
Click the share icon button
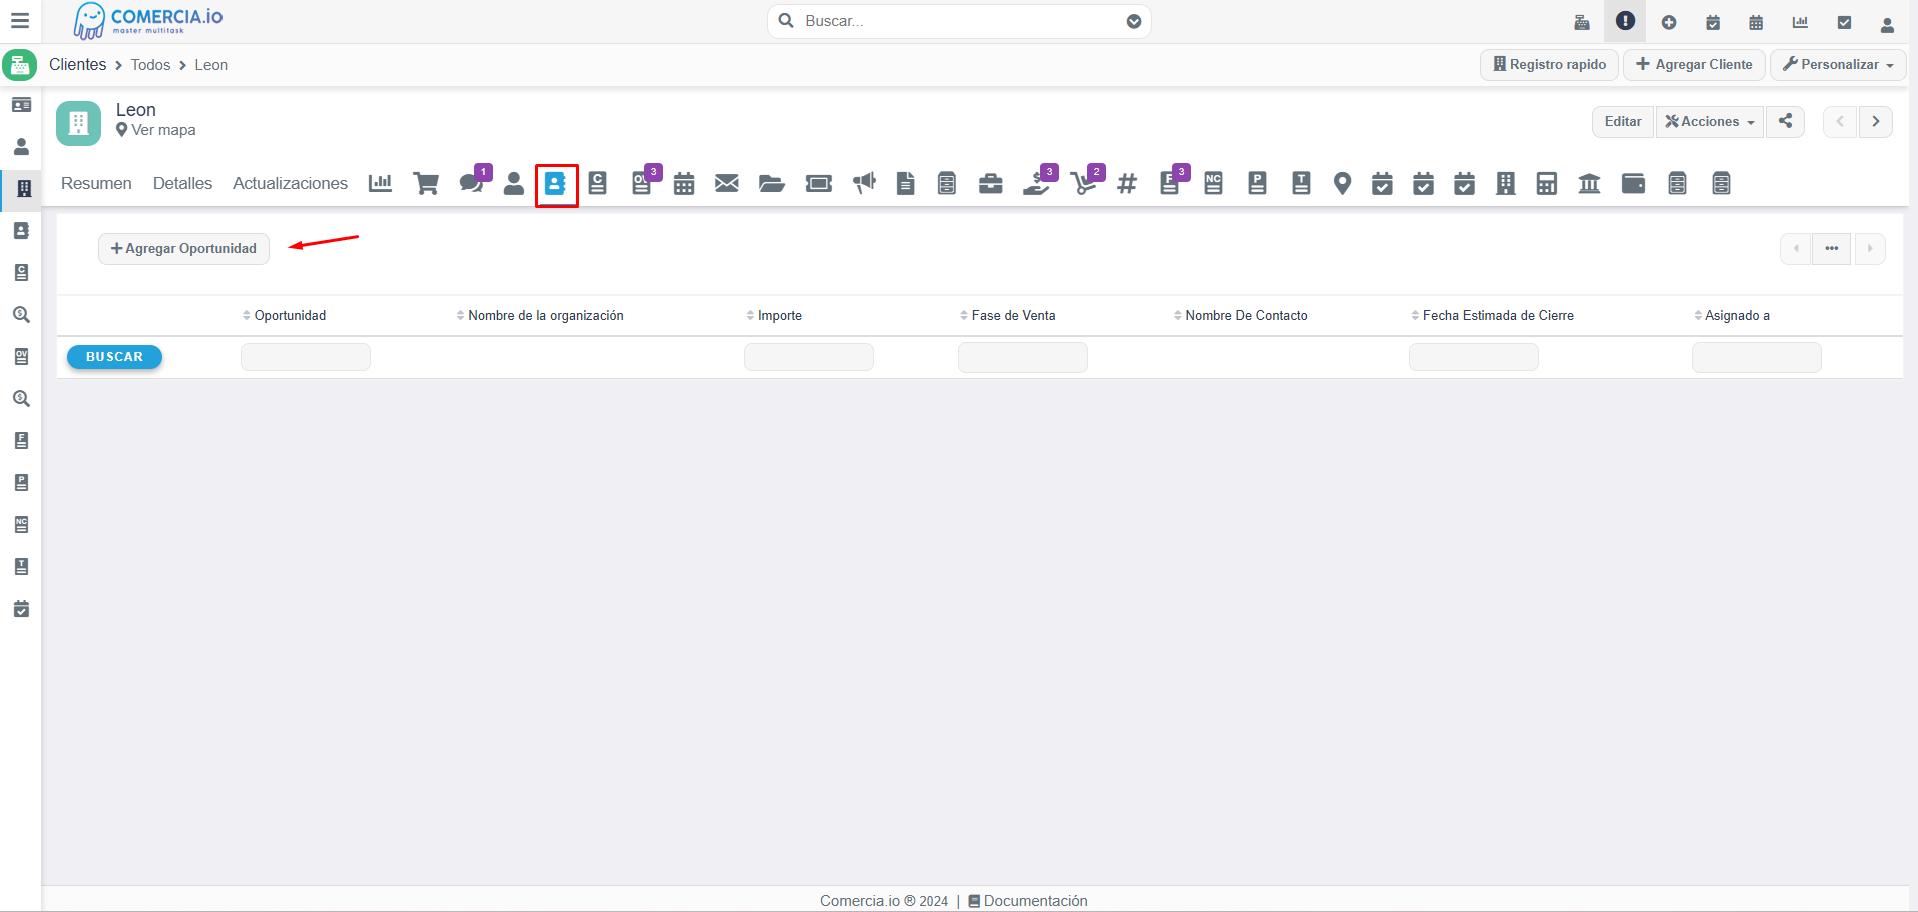point(1785,121)
